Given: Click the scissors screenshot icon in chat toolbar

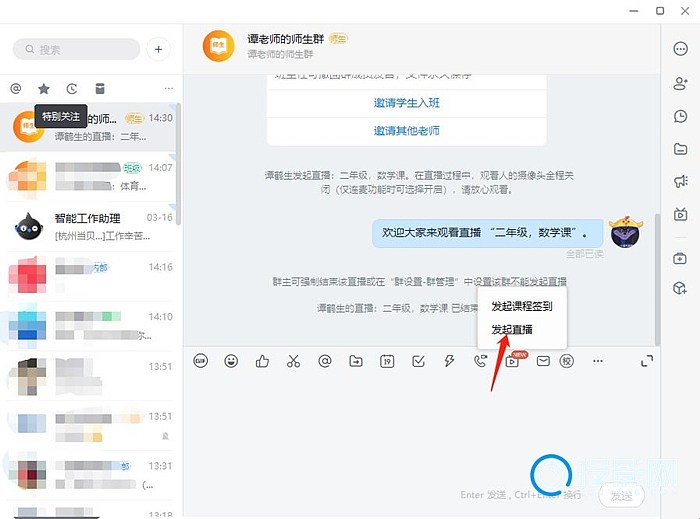Looking at the screenshot, I should (293, 361).
